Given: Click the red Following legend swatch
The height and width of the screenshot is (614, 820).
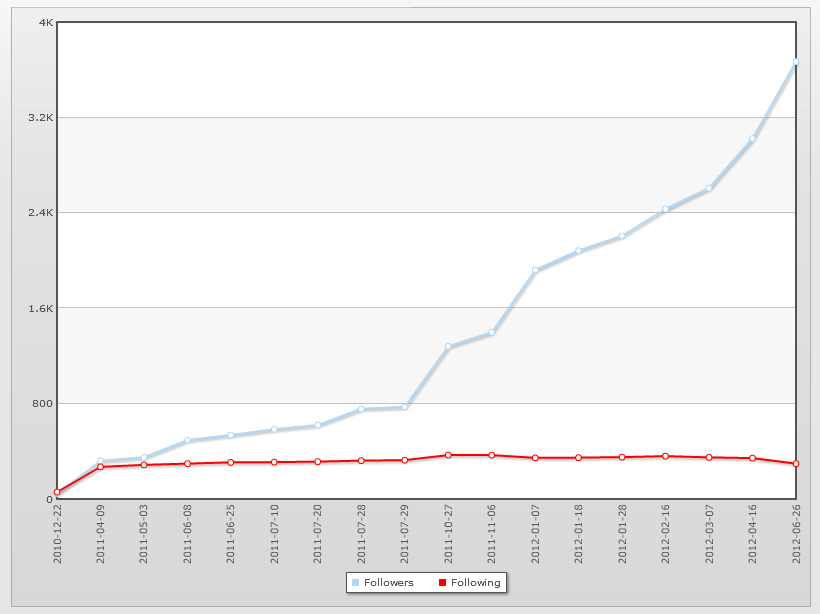Looking at the screenshot, I should pyautogui.click(x=442, y=583).
